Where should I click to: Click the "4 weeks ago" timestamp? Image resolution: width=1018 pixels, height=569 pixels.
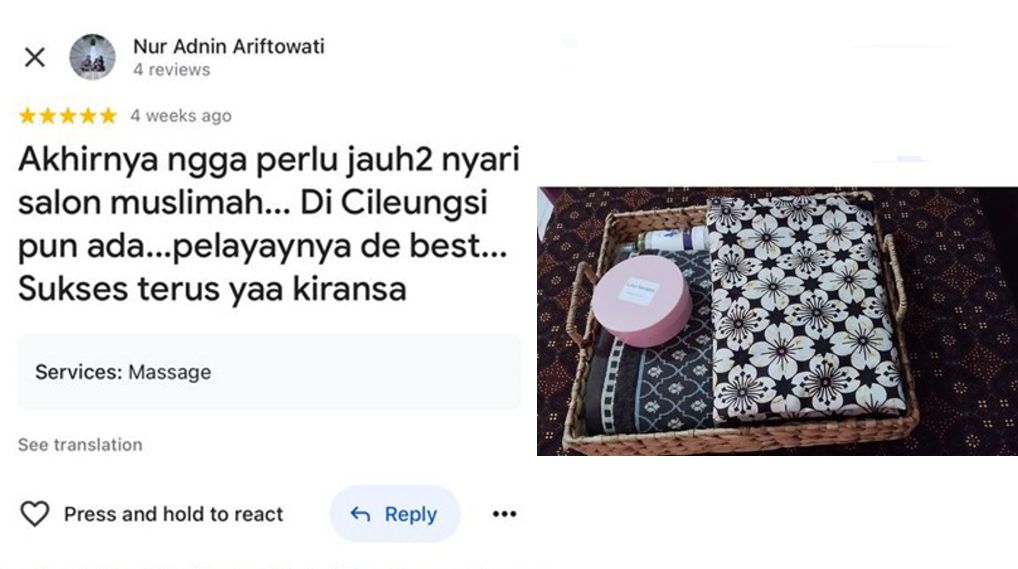180,116
